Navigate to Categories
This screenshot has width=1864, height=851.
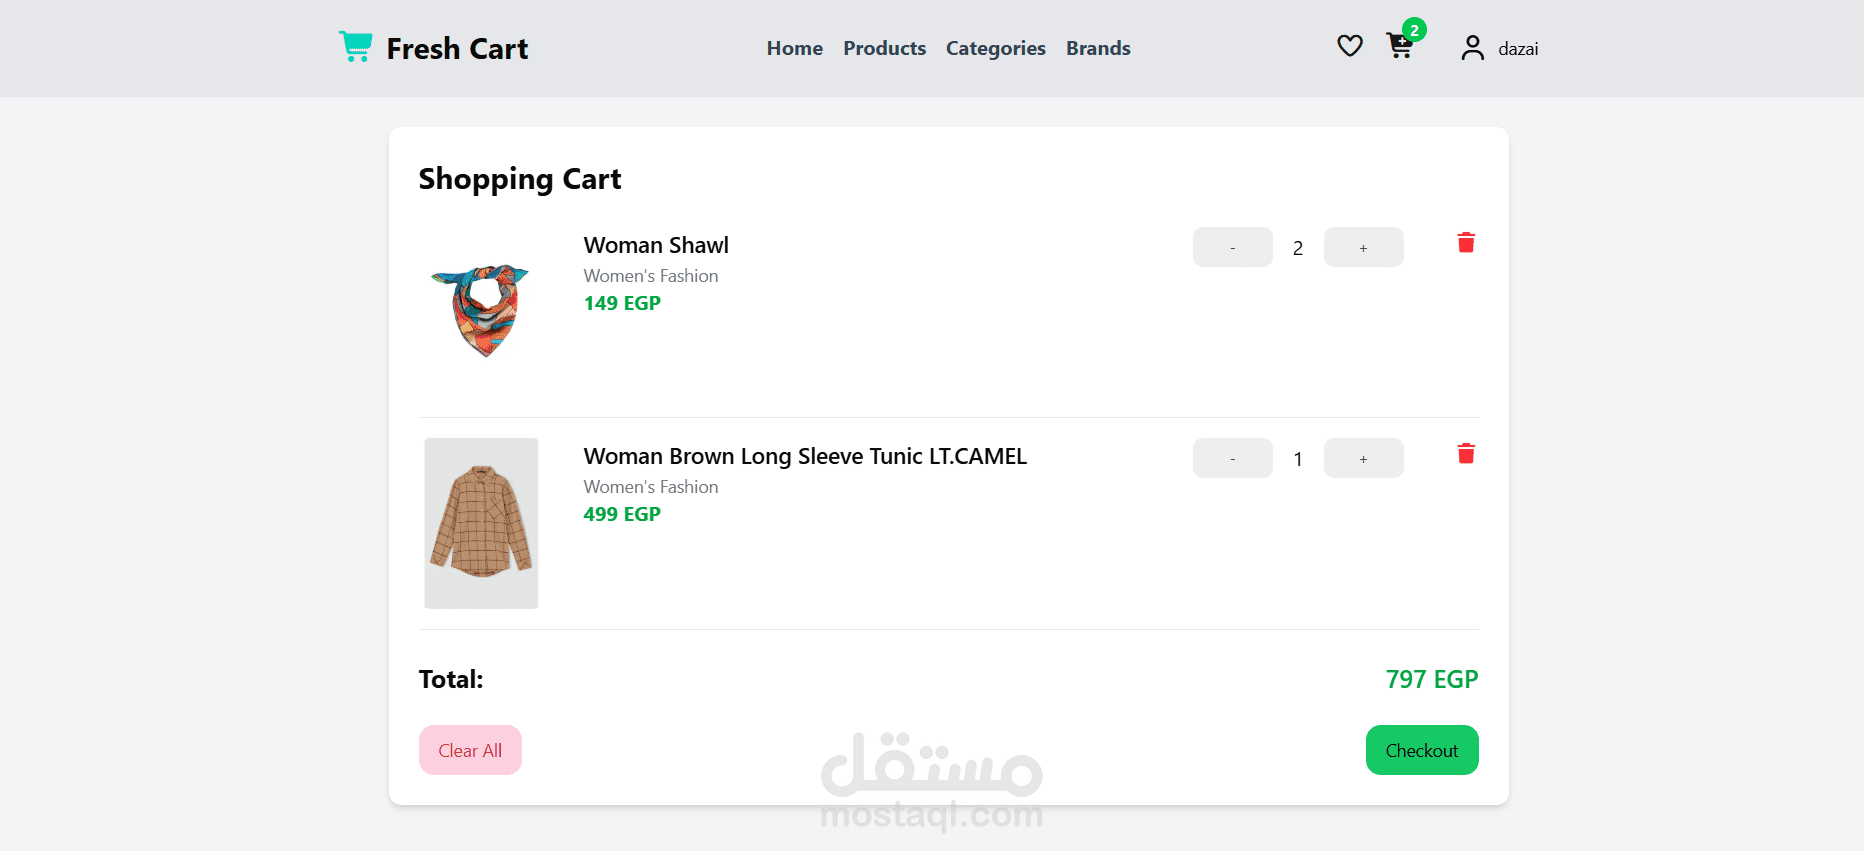[x=995, y=48]
